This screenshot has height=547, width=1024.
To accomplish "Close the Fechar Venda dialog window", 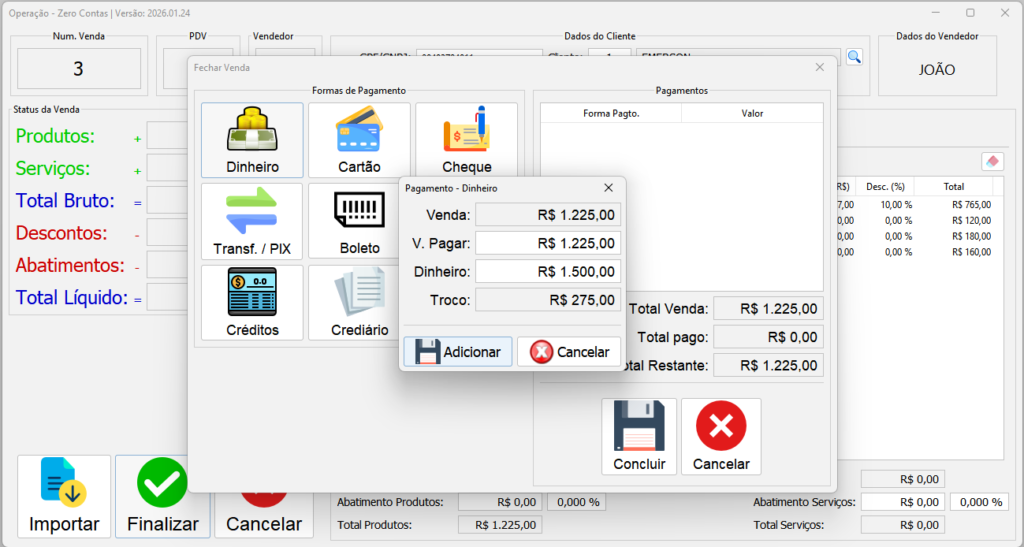I will click(x=820, y=67).
